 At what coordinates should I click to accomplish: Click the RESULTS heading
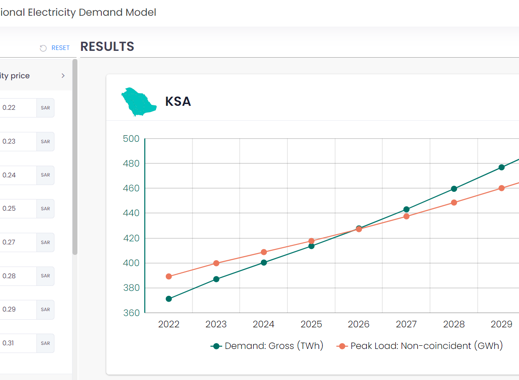[x=107, y=47]
